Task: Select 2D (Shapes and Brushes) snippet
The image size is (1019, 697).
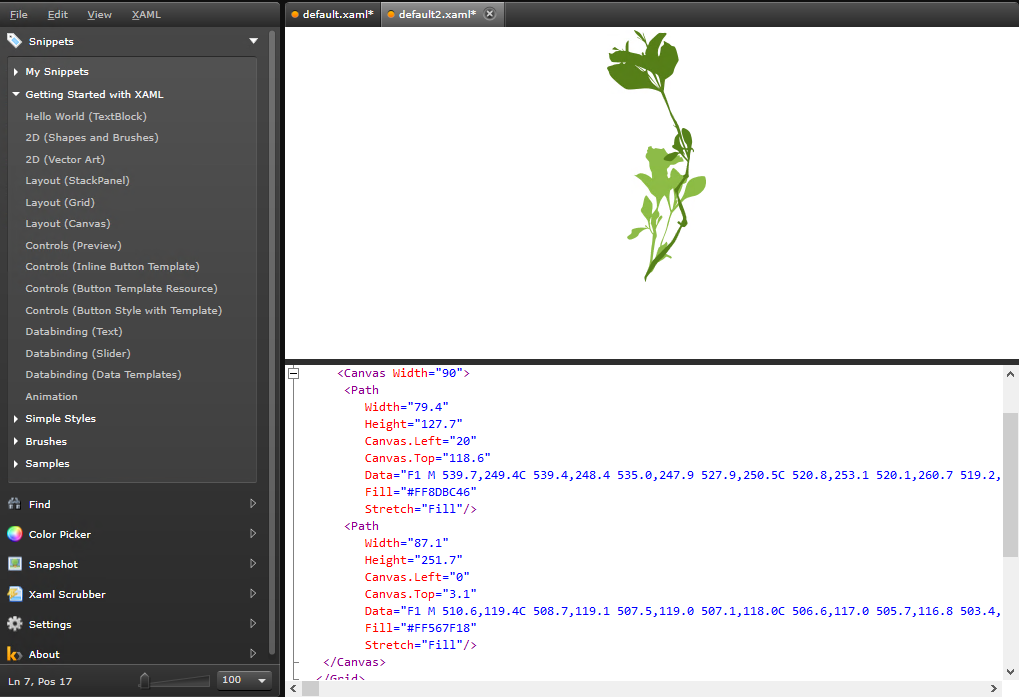Action: click(x=92, y=138)
